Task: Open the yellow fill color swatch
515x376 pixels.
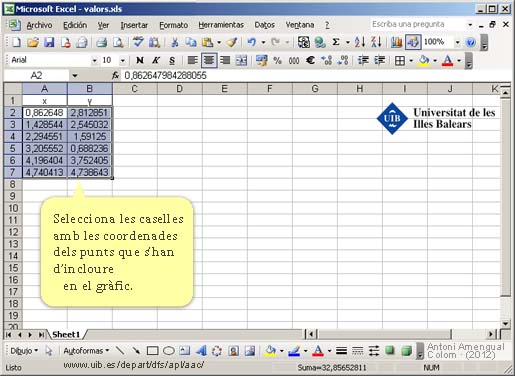Action: pos(424,60)
